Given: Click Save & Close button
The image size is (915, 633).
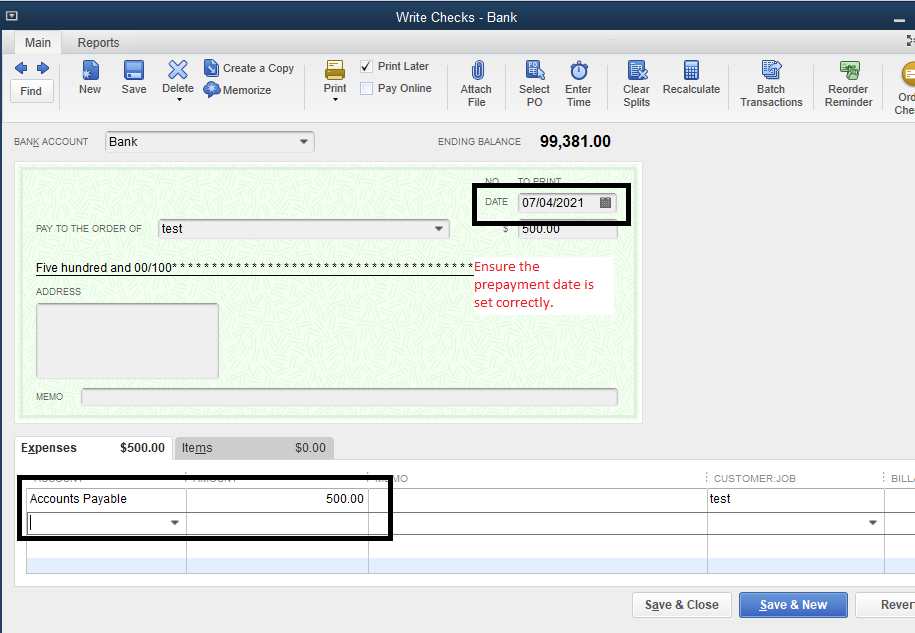Looking at the screenshot, I should (x=682, y=605).
